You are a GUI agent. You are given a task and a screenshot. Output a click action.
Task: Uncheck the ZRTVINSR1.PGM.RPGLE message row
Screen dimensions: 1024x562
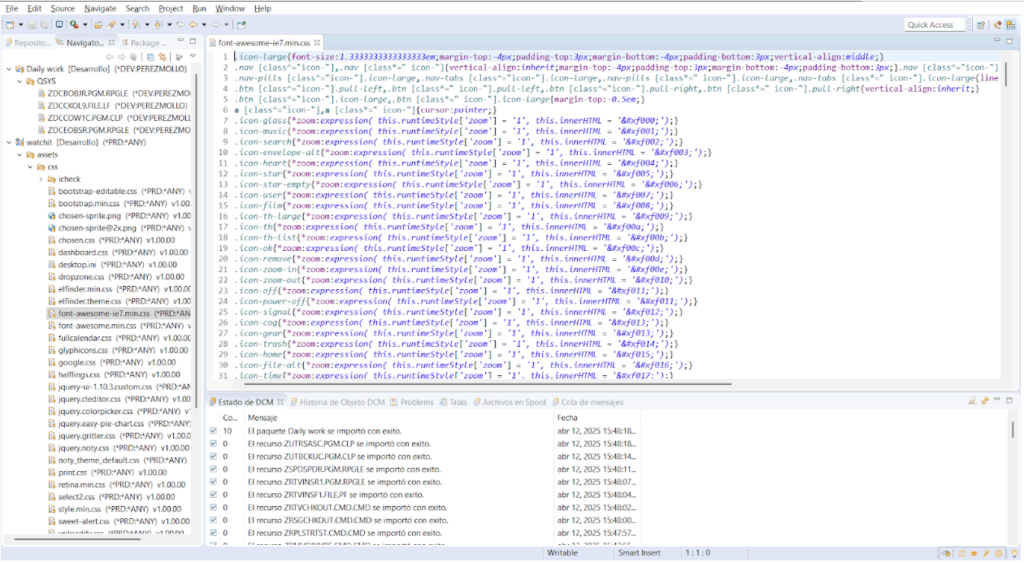click(213, 482)
